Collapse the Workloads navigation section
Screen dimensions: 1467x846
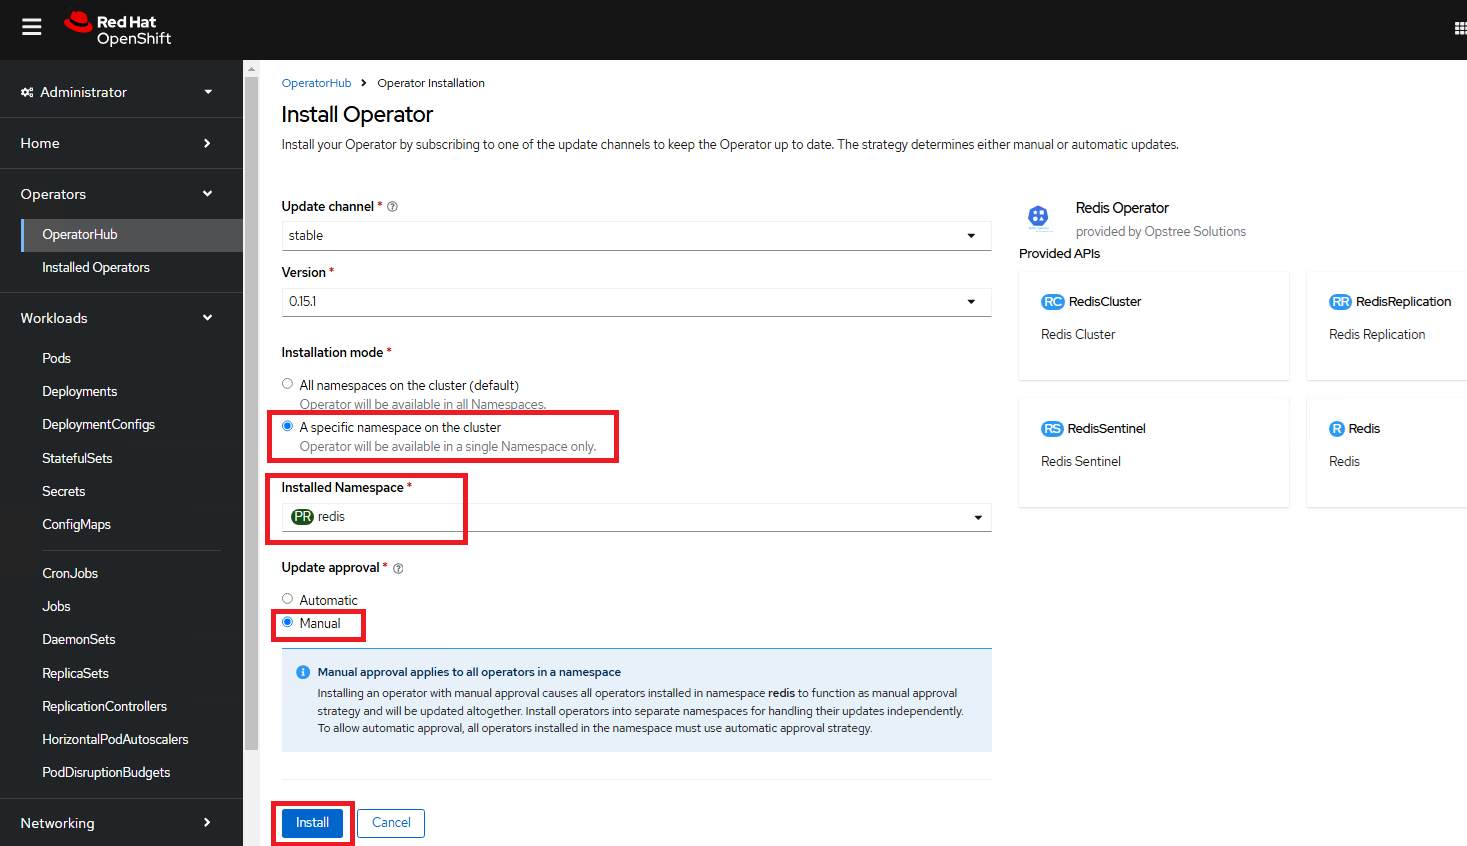click(x=121, y=318)
